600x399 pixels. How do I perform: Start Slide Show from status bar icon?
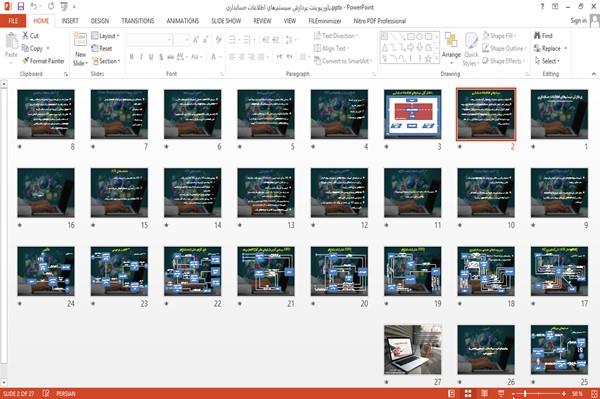coord(501,394)
